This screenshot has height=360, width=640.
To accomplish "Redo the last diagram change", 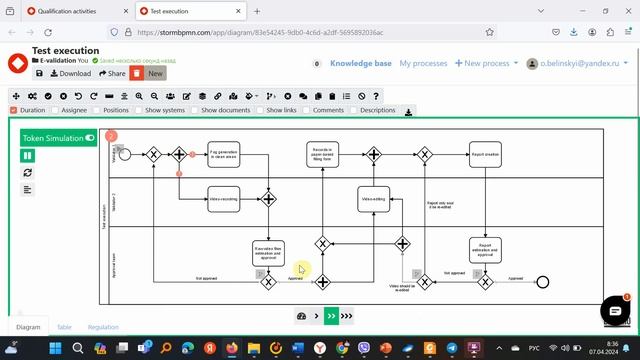I will (93, 96).
